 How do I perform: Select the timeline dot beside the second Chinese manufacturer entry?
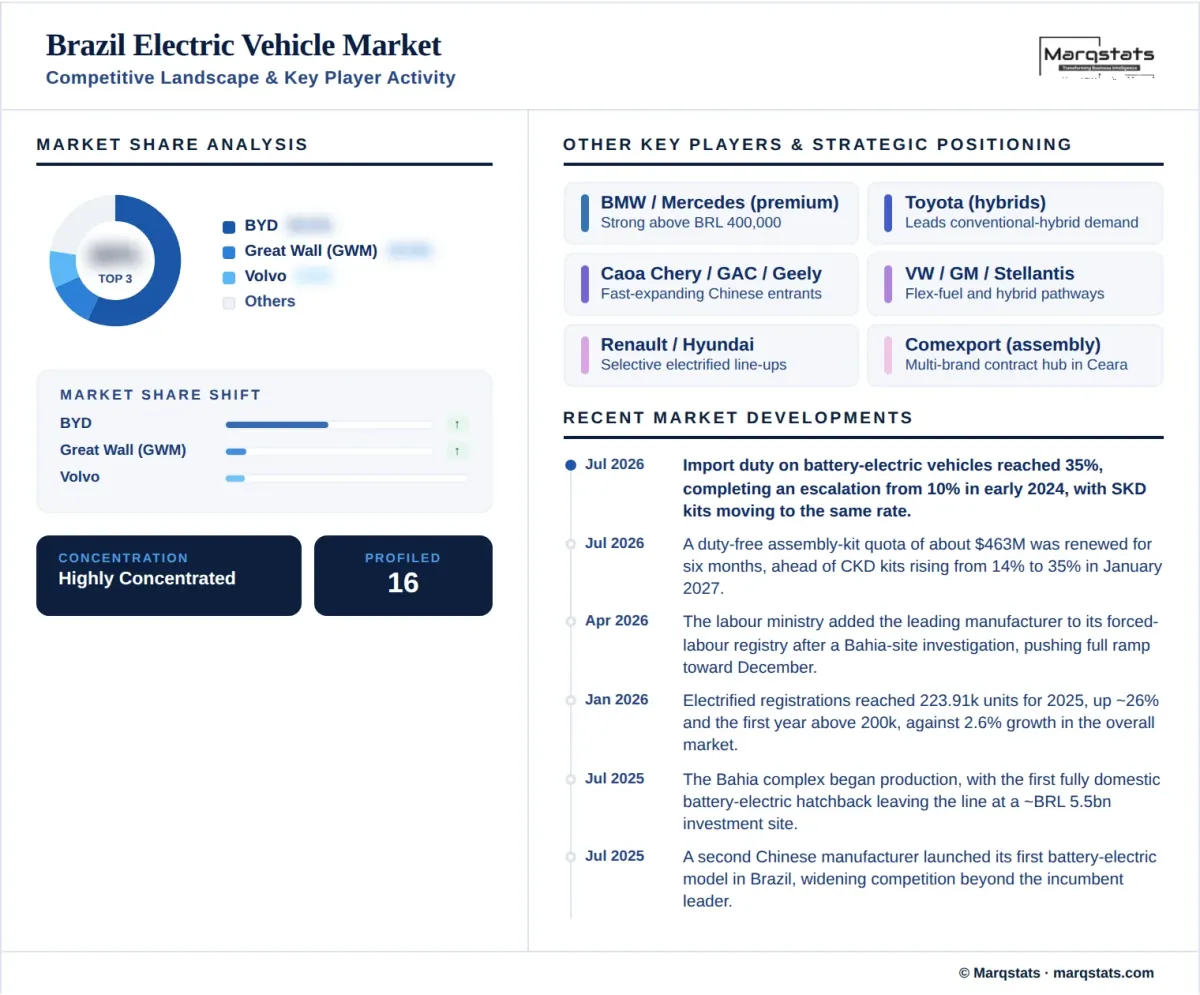point(571,857)
